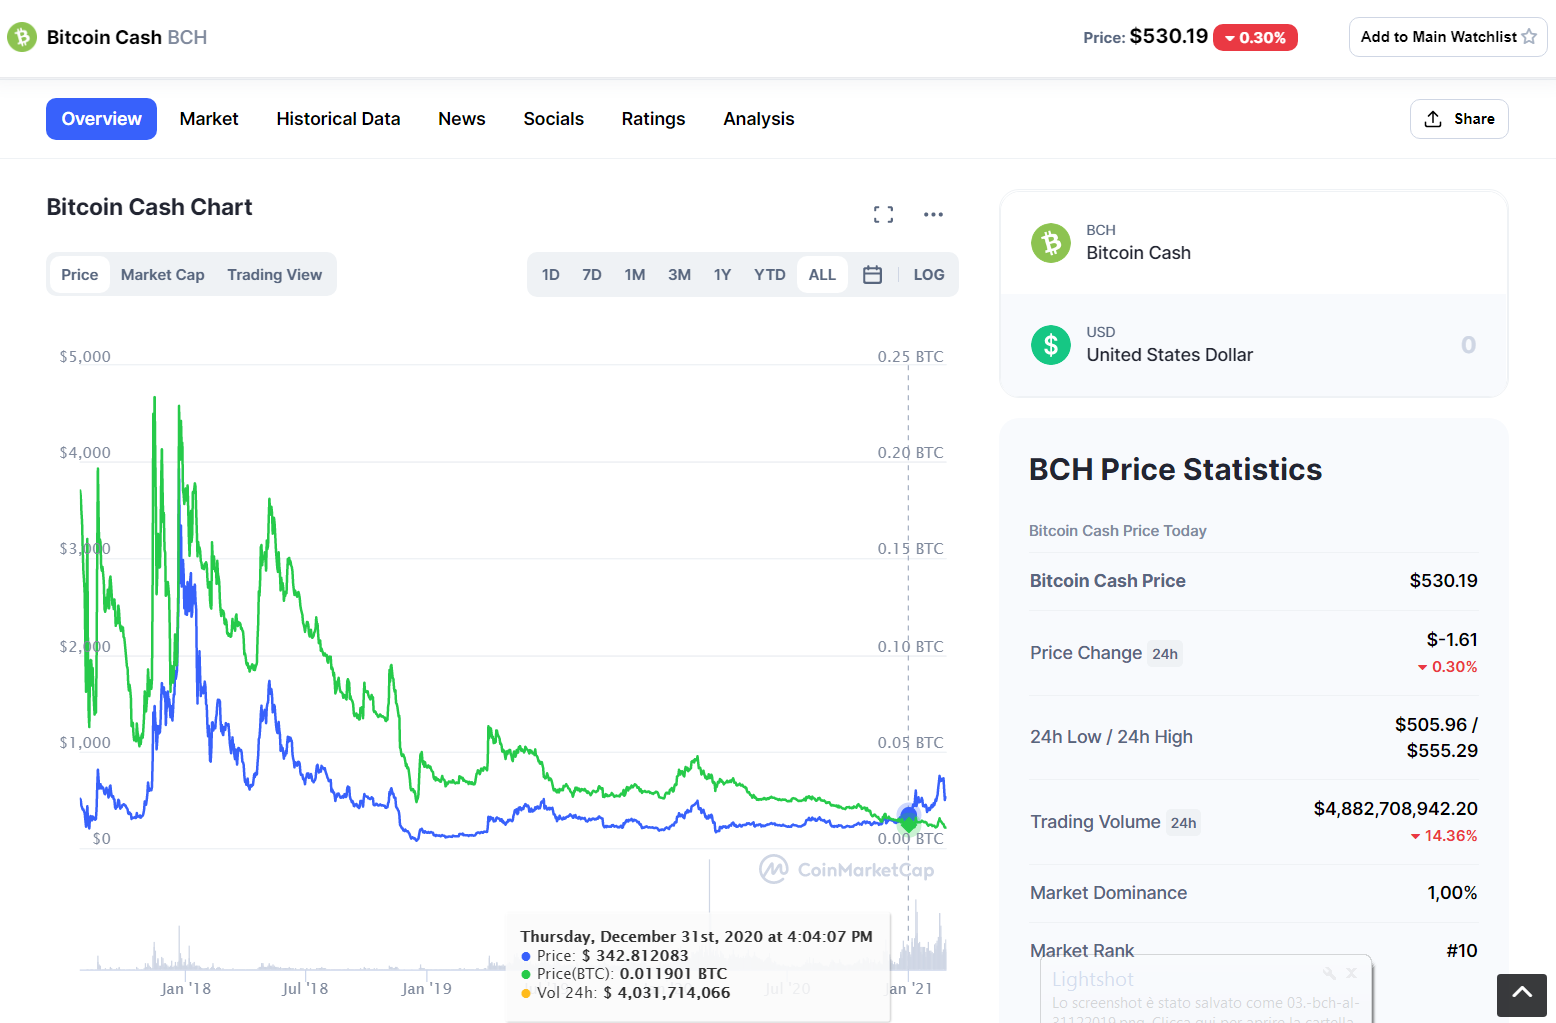1556x1023 pixels.
Task: Click the BCH coin icon in converter
Action: pos(1051,243)
